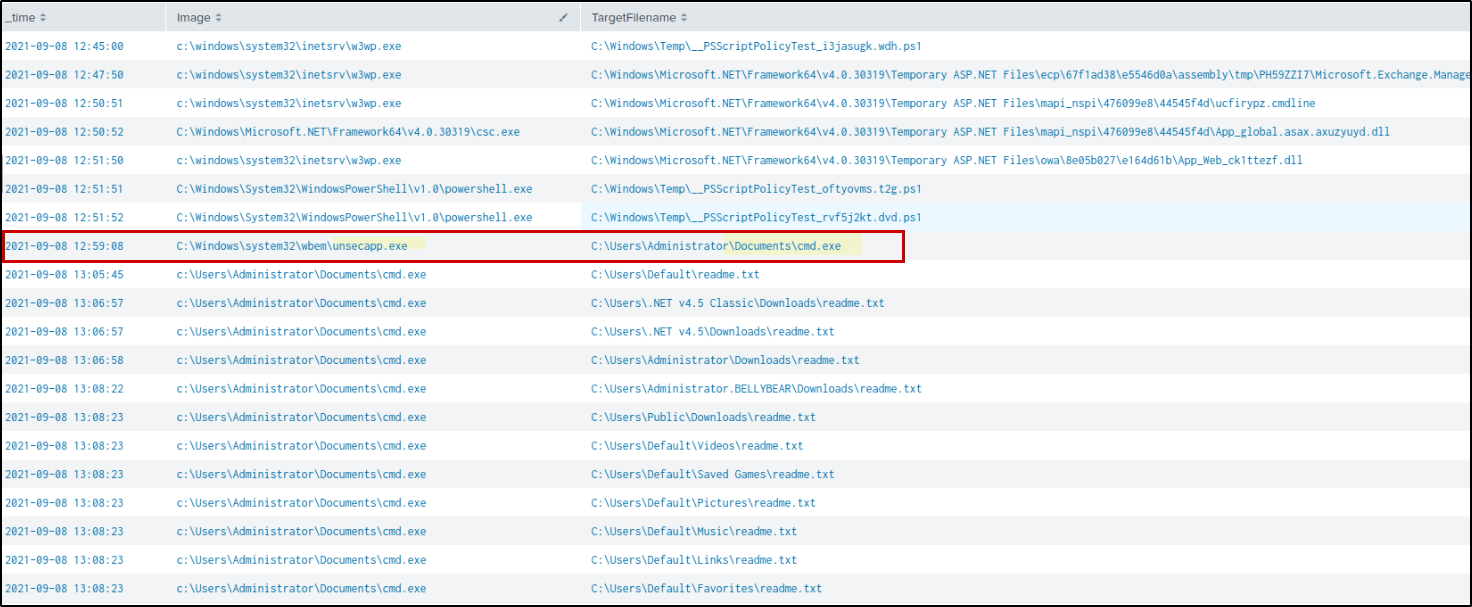The image size is (1472, 607).
Task: Click timestamp 2021-09-08 12:45:00
Action: [64, 46]
